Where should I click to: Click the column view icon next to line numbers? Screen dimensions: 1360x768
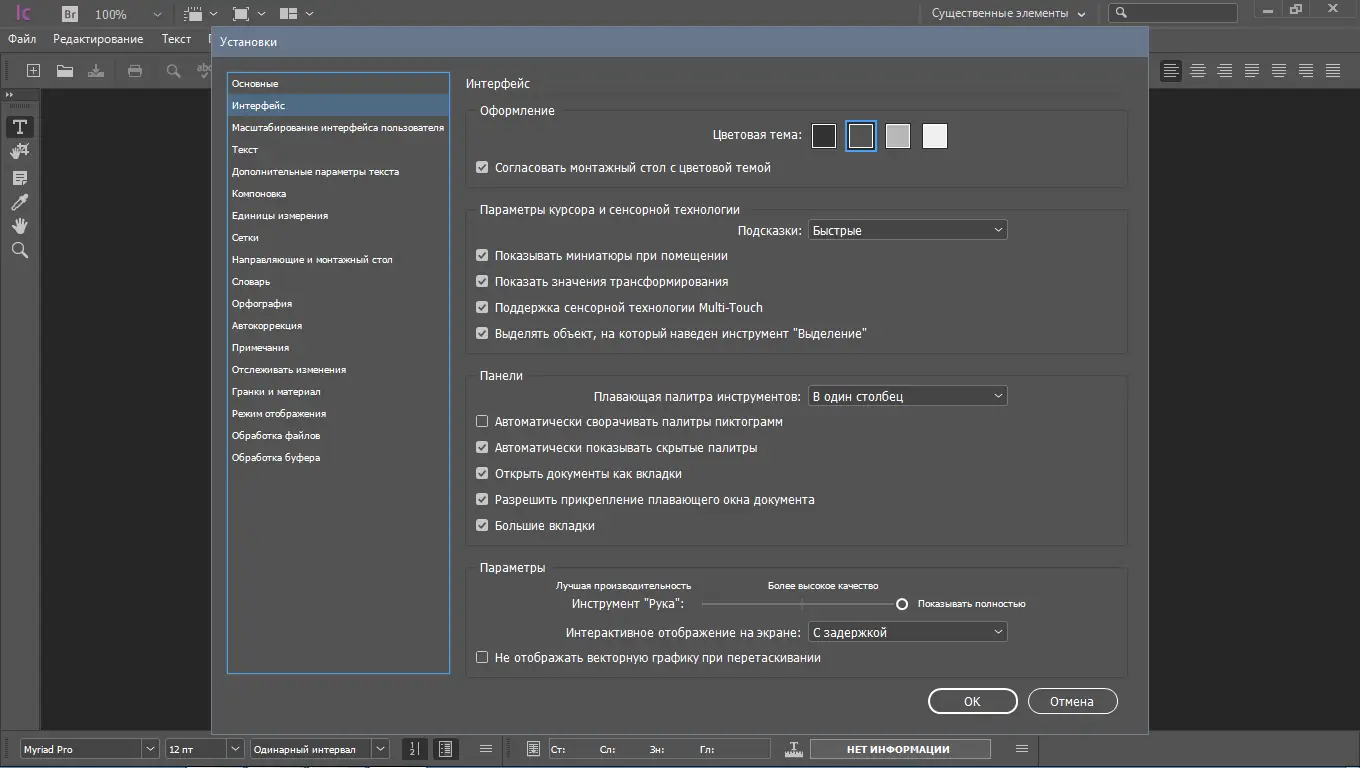tap(445, 749)
